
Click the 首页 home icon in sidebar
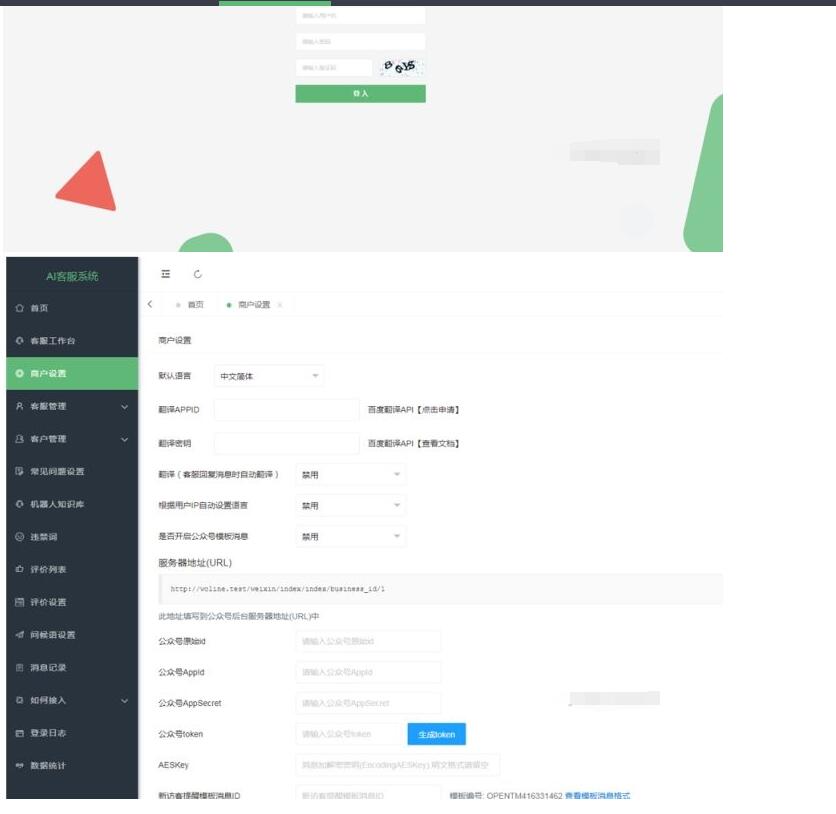(19, 308)
